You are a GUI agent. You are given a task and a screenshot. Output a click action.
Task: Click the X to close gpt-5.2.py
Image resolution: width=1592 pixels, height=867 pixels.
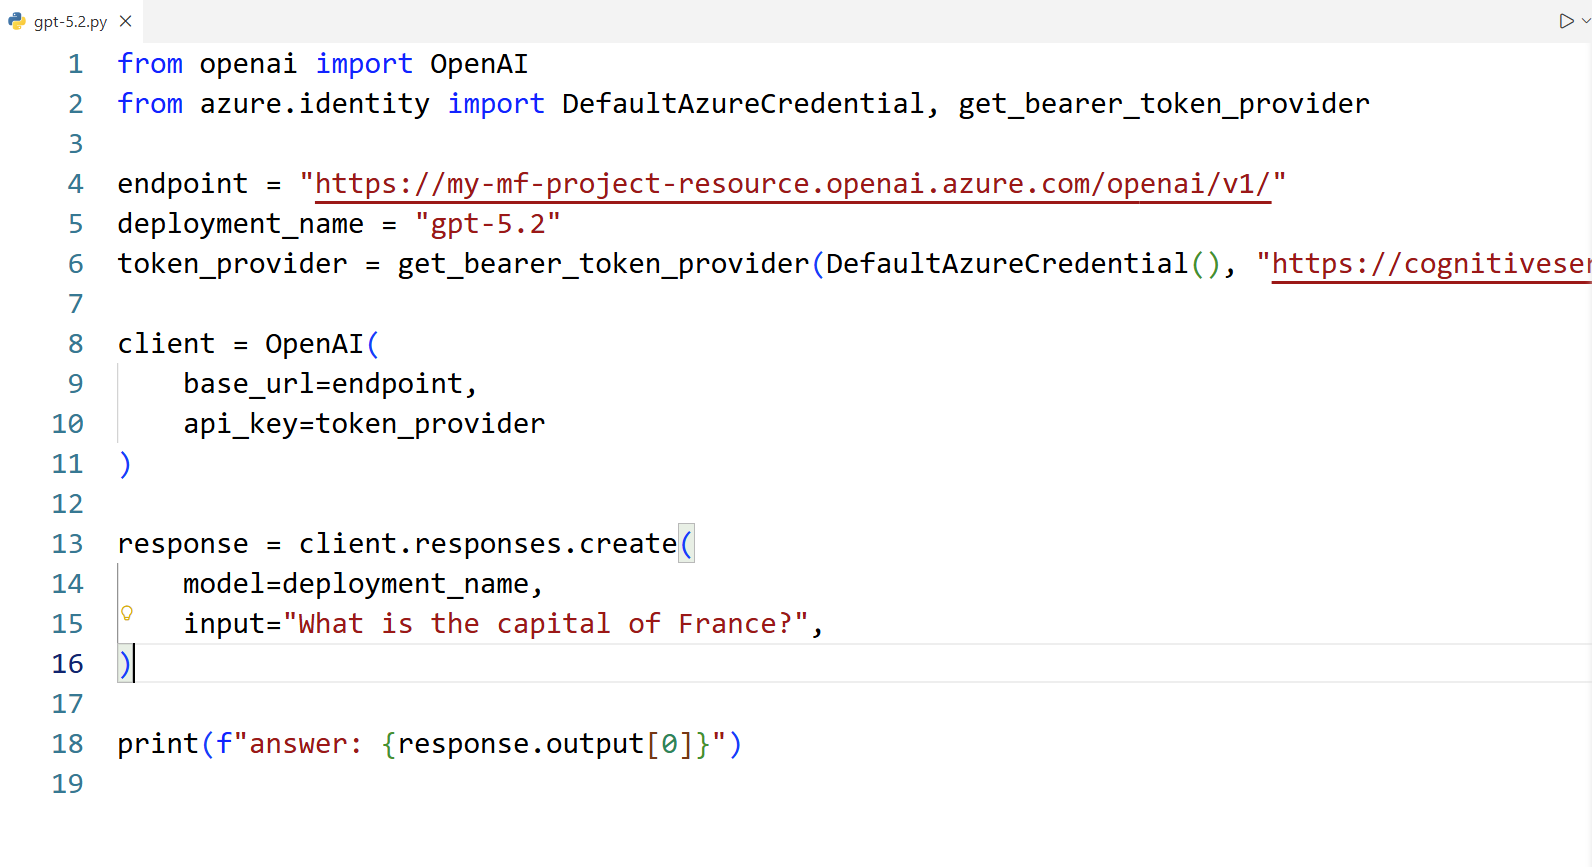pos(124,20)
